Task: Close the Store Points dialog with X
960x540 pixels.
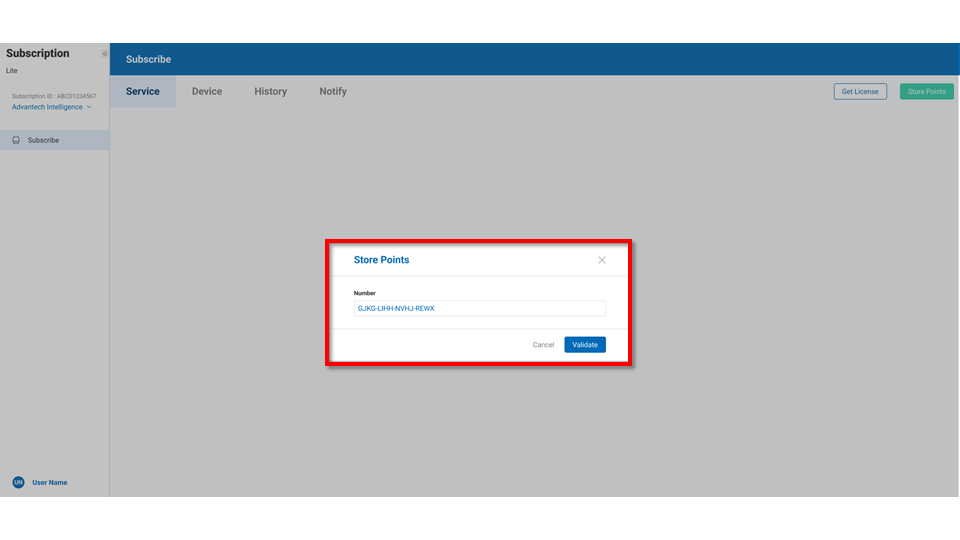Action: (x=601, y=260)
